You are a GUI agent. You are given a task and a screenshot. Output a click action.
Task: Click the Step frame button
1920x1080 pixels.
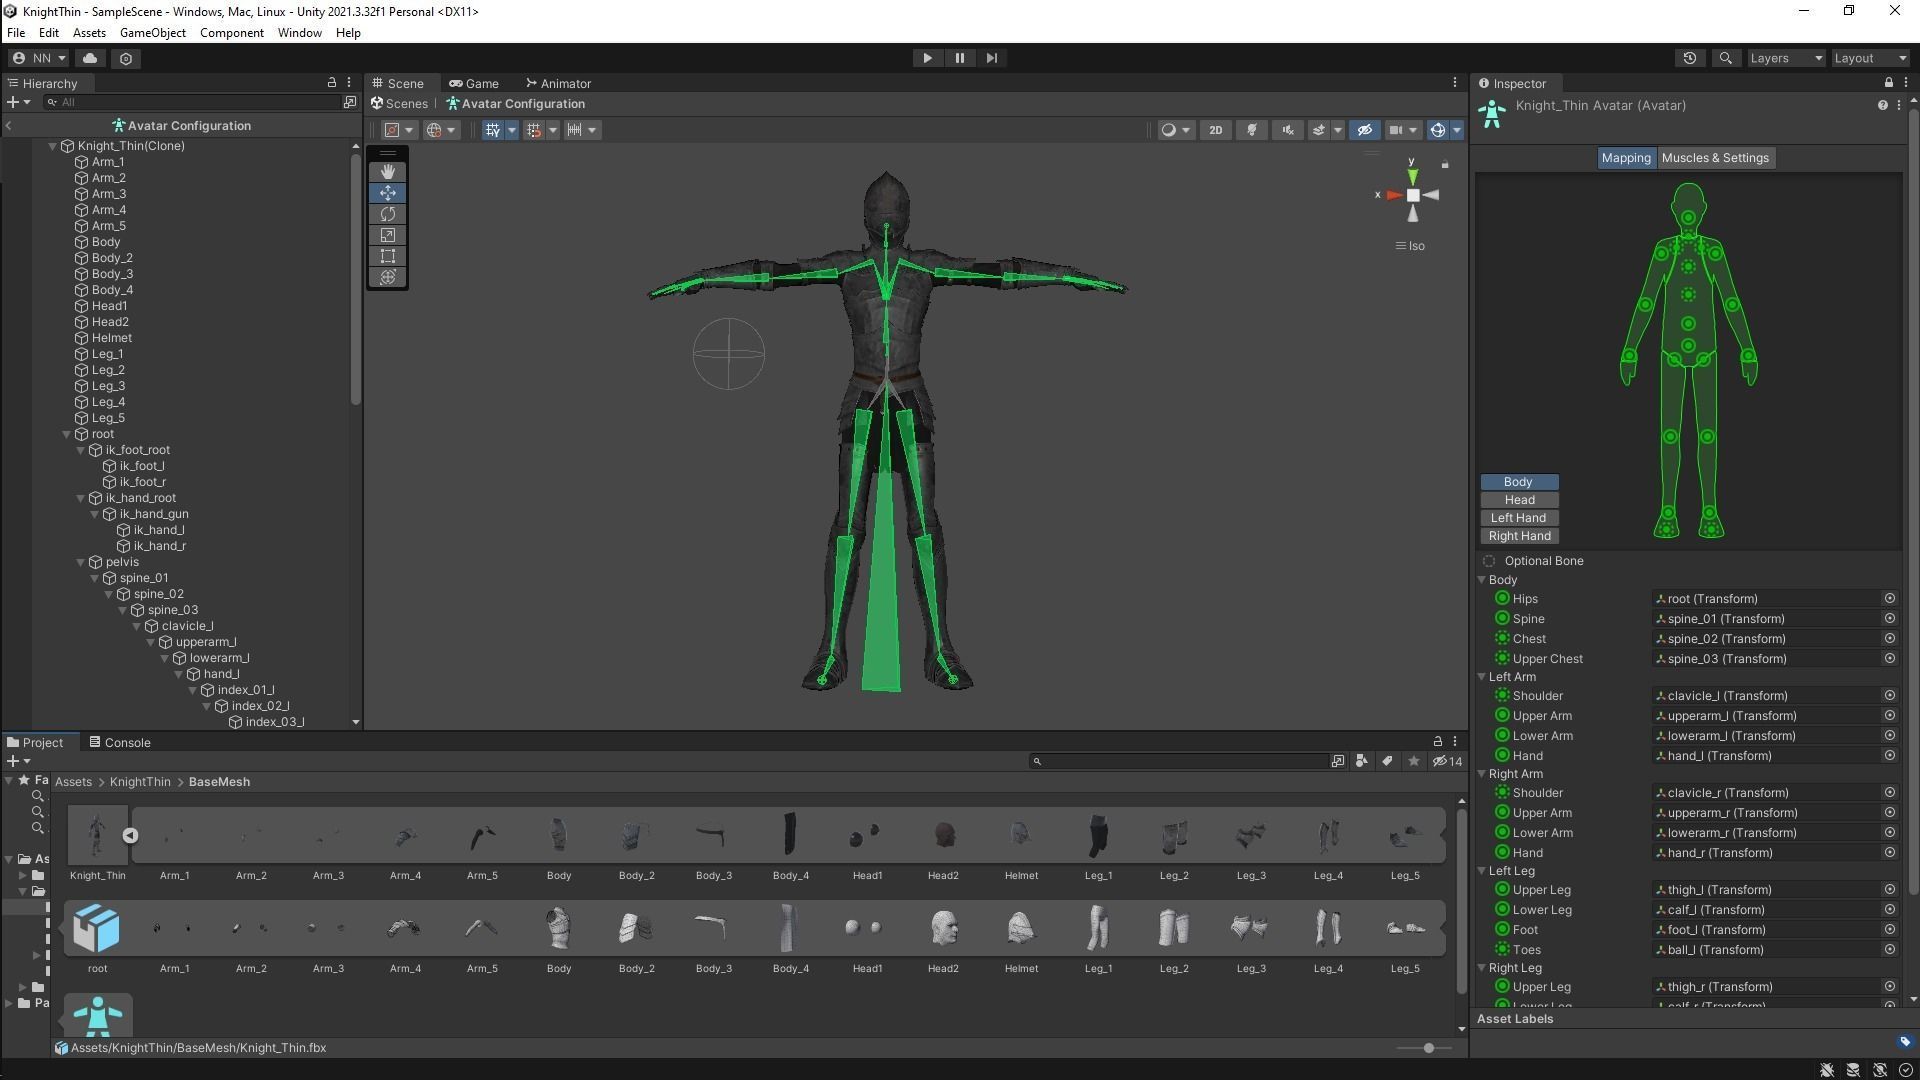coord(991,58)
